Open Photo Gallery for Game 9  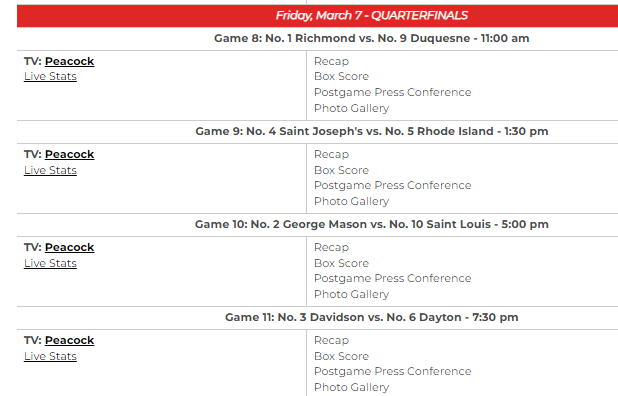[352, 201]
